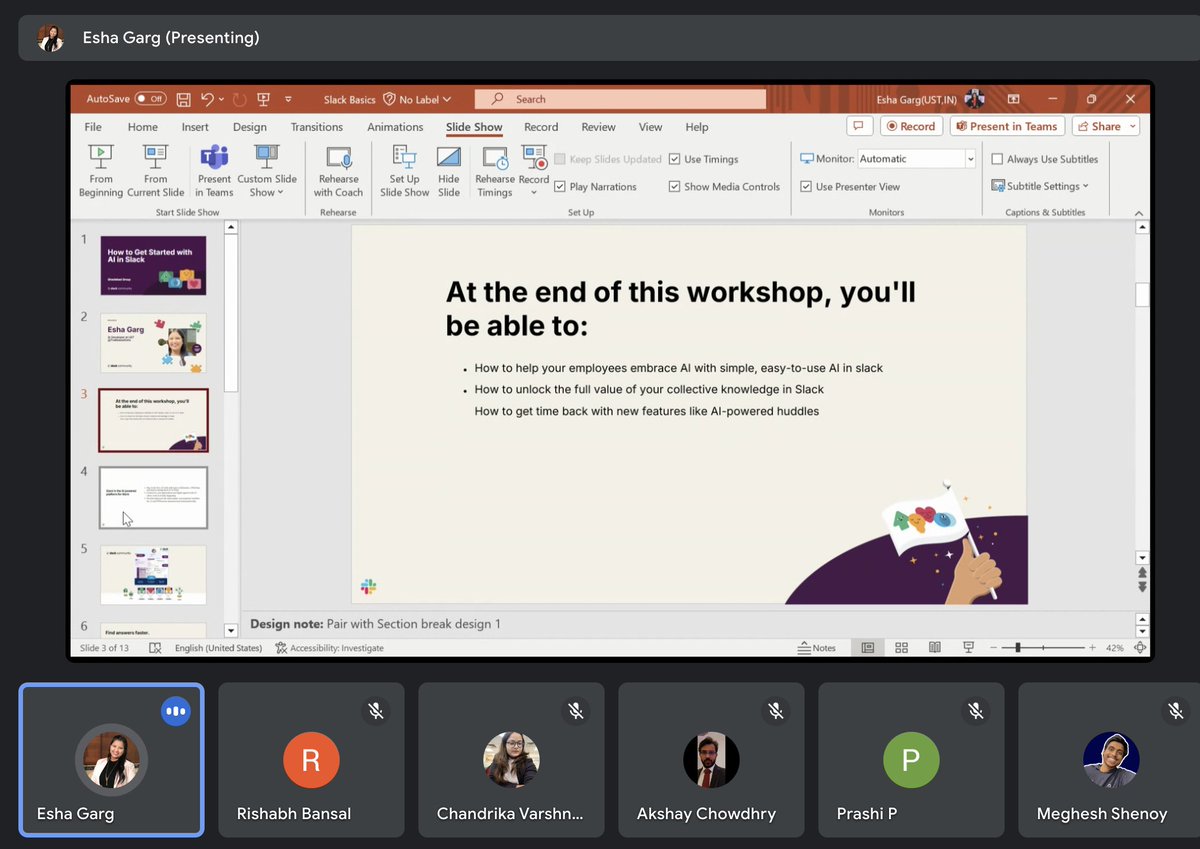Expand the Share button dropdown arrow
This screenshot has height=849, width=1200.
(1132, 127)
